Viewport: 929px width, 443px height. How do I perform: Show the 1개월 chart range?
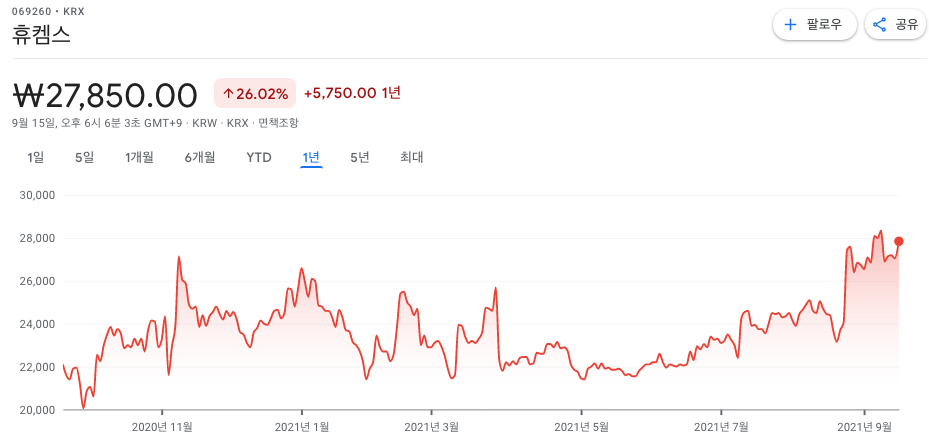tap(139, 158)
